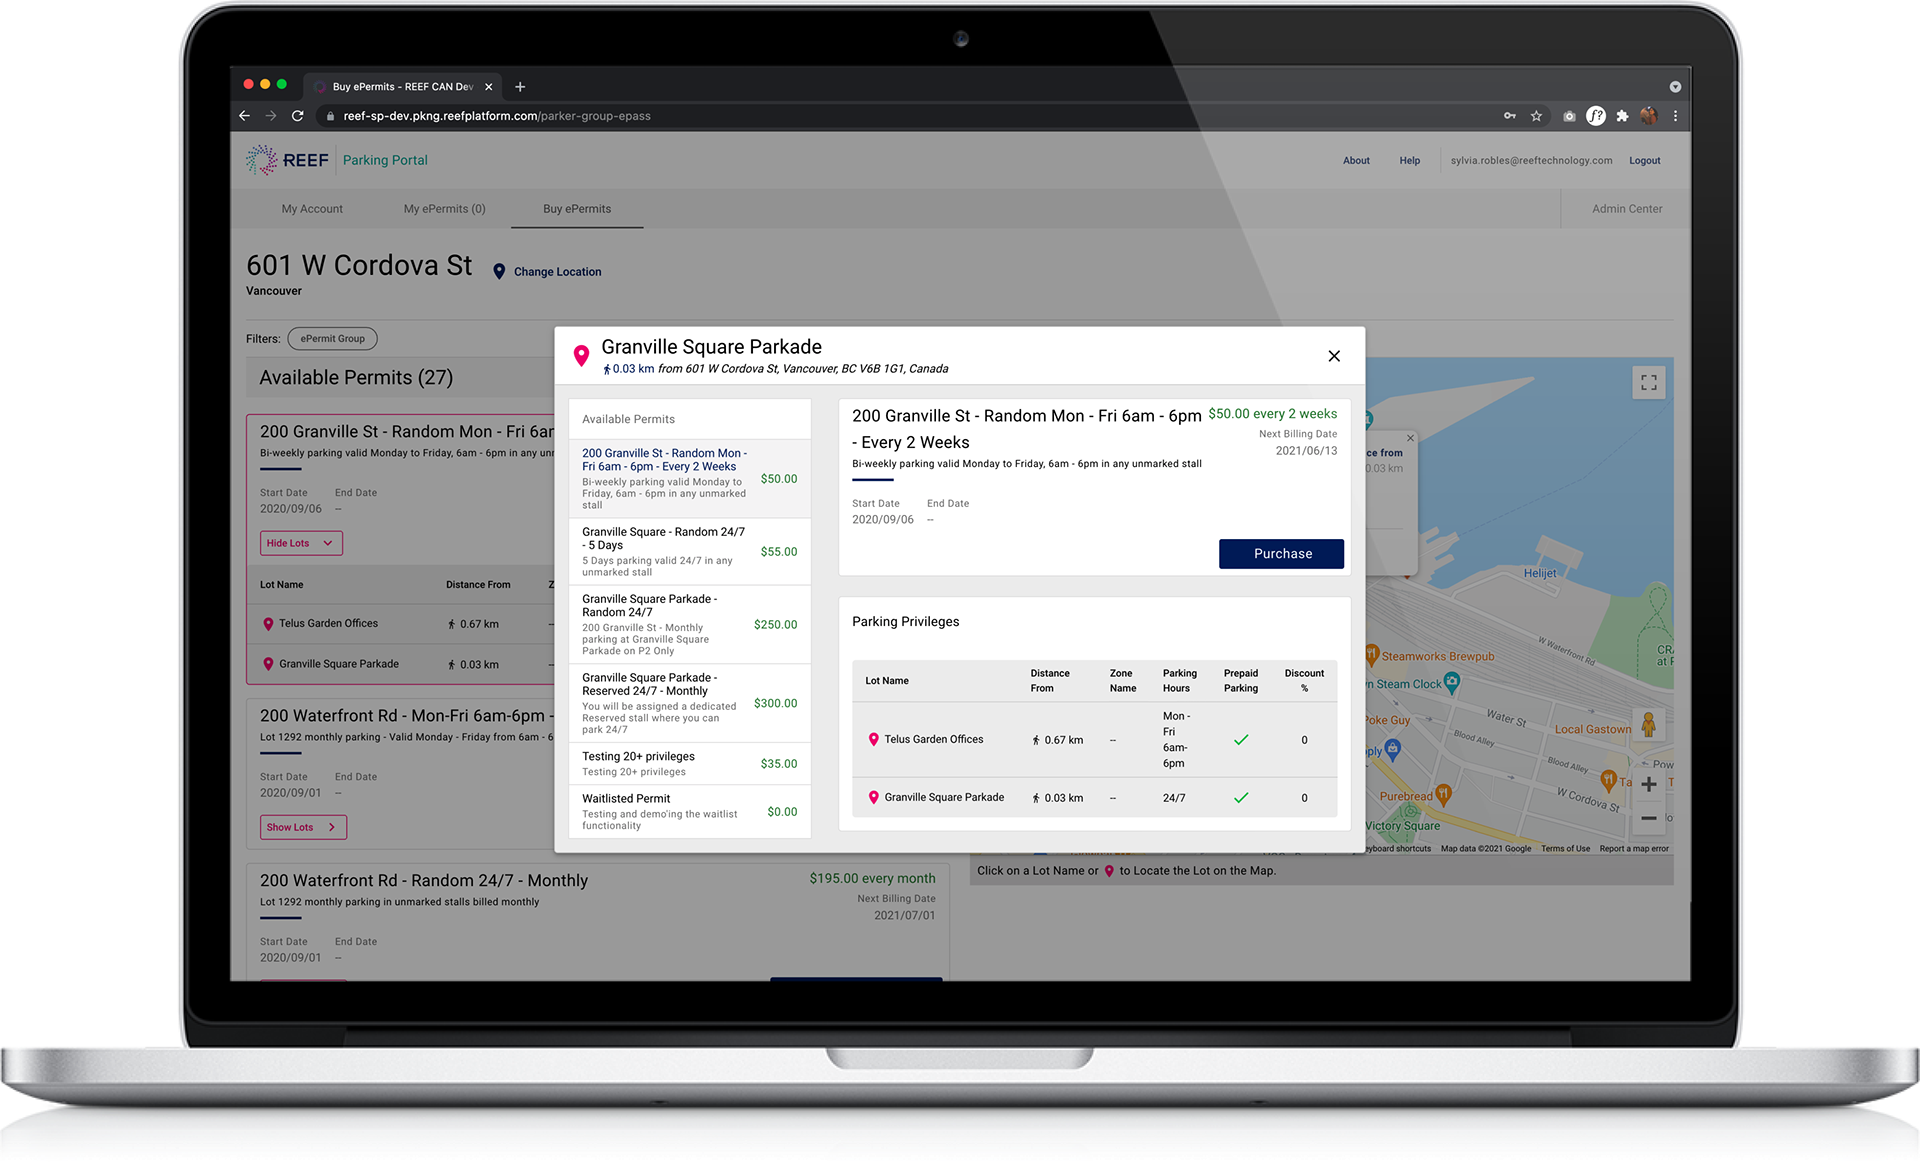
Task: Open the Chrome three-dot menu
Action: click(1675, 116)
